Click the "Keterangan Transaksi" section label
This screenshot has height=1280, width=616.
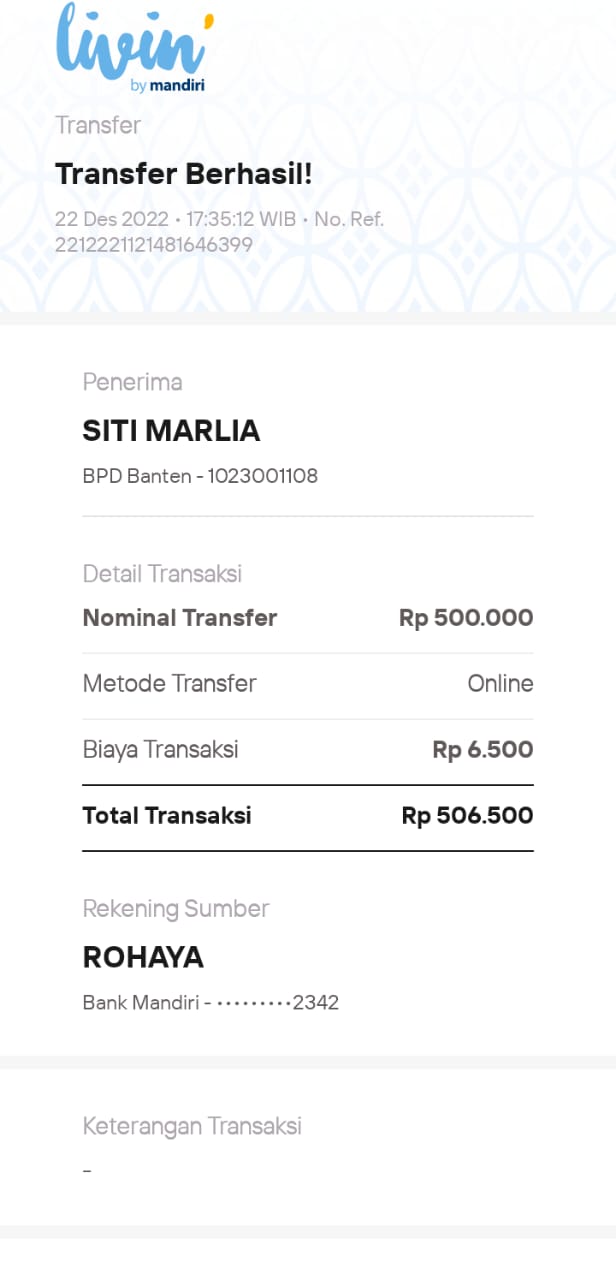[x=192, y=1126]
